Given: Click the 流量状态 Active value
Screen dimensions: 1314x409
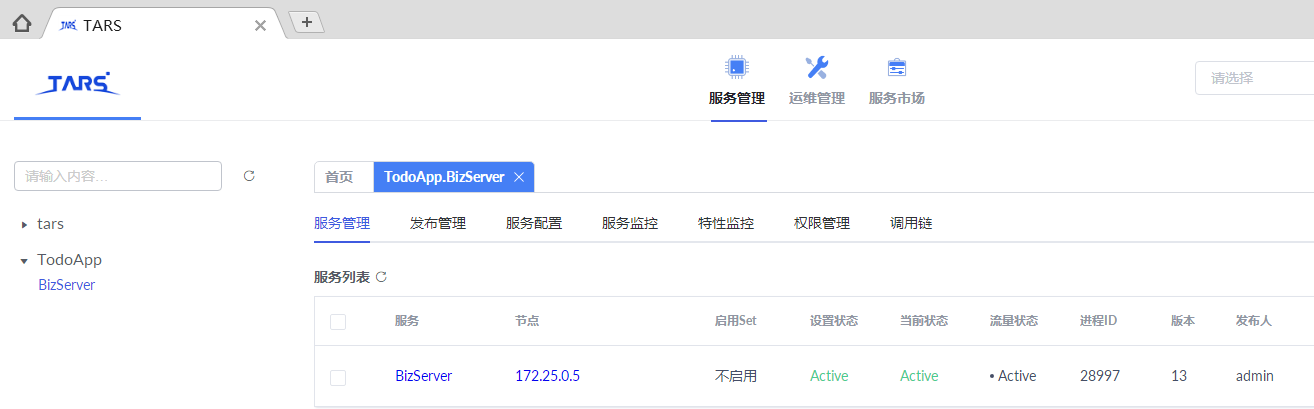Looking at the screenshot, I should click(x=1013, y=376).
